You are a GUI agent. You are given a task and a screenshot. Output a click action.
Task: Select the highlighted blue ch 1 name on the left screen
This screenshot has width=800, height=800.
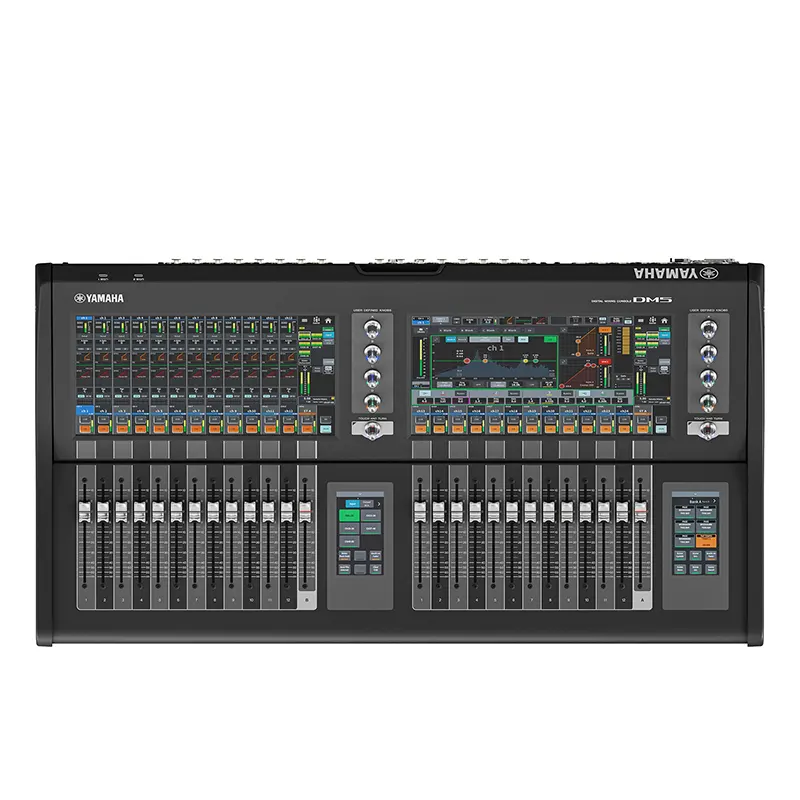click(85, 410)
